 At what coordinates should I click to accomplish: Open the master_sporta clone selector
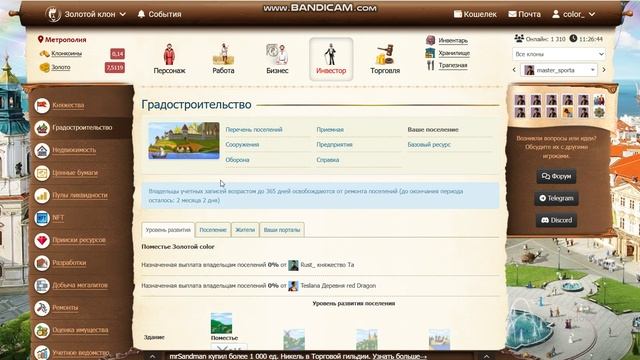559,70
